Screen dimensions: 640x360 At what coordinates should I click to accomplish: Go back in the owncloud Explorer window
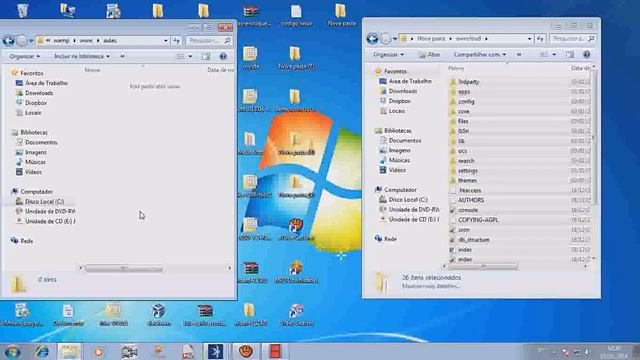coord(372,39)
